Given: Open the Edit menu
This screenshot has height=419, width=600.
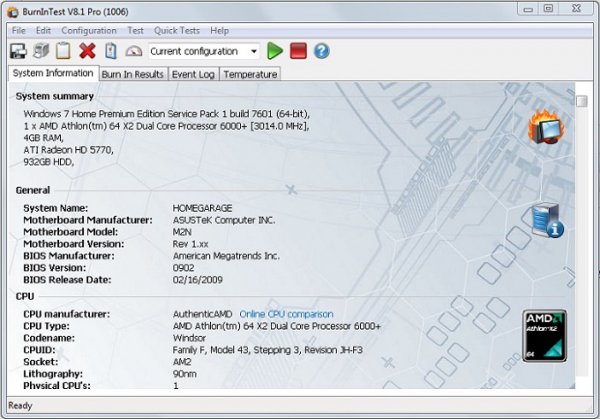Looking at the screenshot, I should [43, 31].
